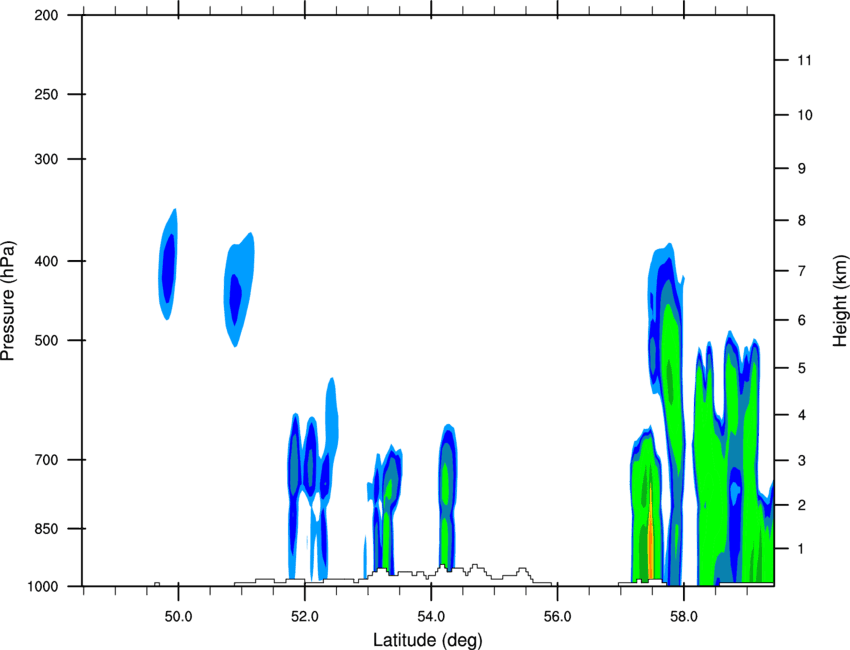Click the 56.0 latitude tick label
850x650 pixels.
point(557,617)
